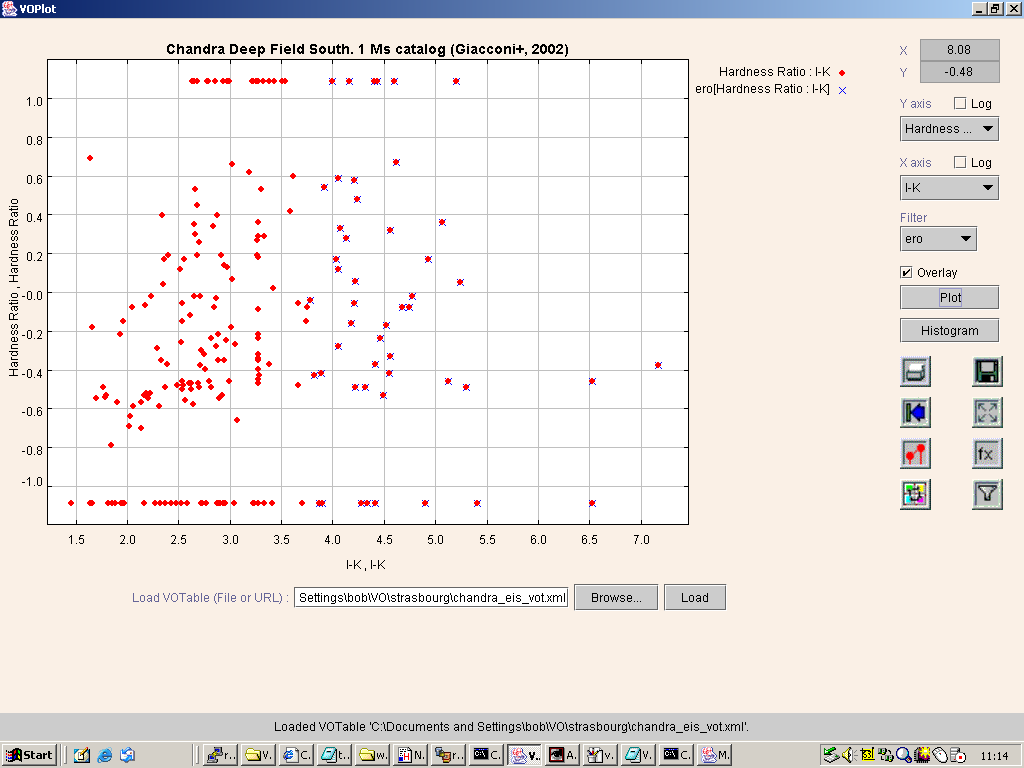Screen dimensions: 1024x768
Task: Open the fx function editor icon
Action: point(987,453)
